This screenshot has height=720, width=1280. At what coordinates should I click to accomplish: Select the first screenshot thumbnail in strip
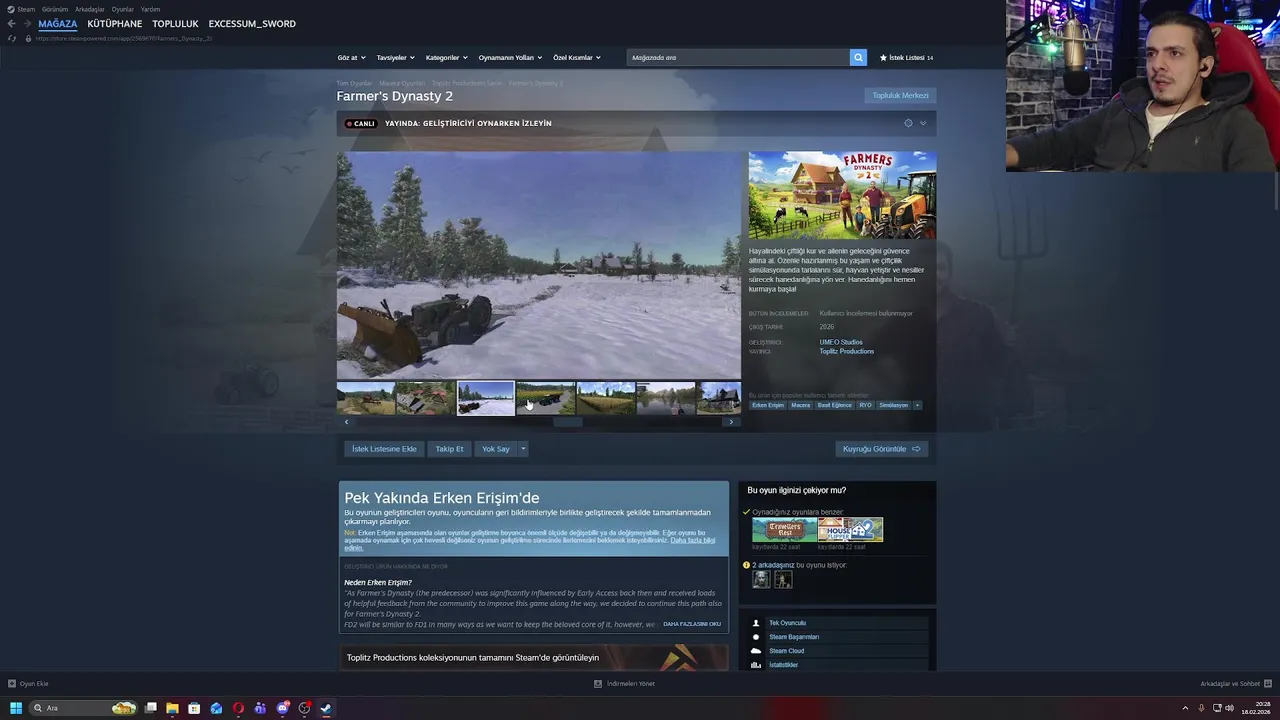[365, 398]
